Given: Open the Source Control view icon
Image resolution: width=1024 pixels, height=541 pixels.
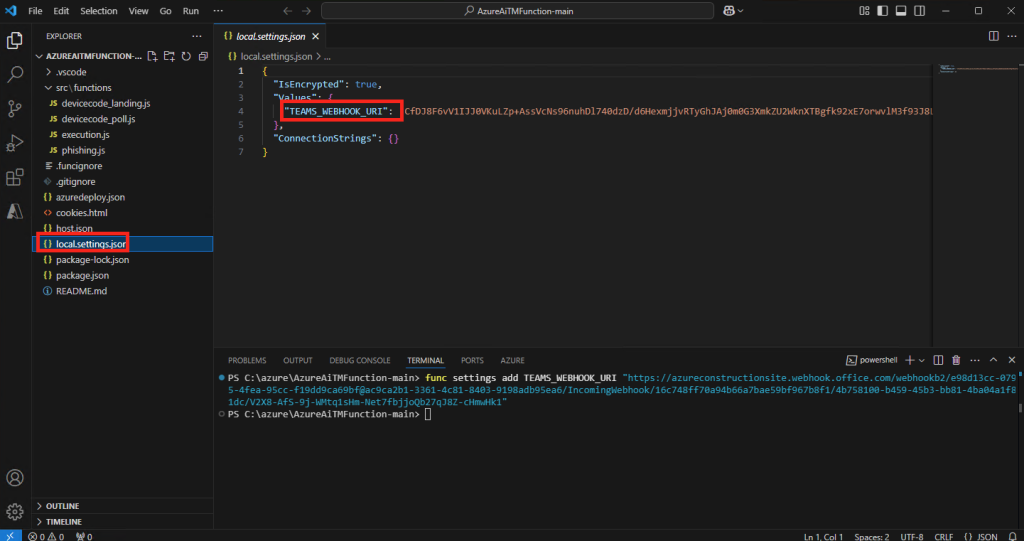Looking at the screenshot, I should pyautogui.click(x=14, y=108).
